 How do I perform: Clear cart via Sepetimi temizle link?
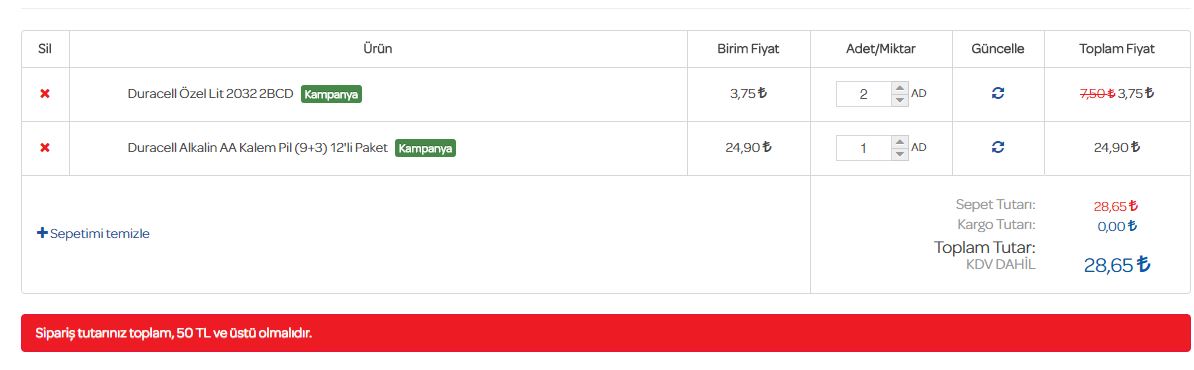coord(100,234)
